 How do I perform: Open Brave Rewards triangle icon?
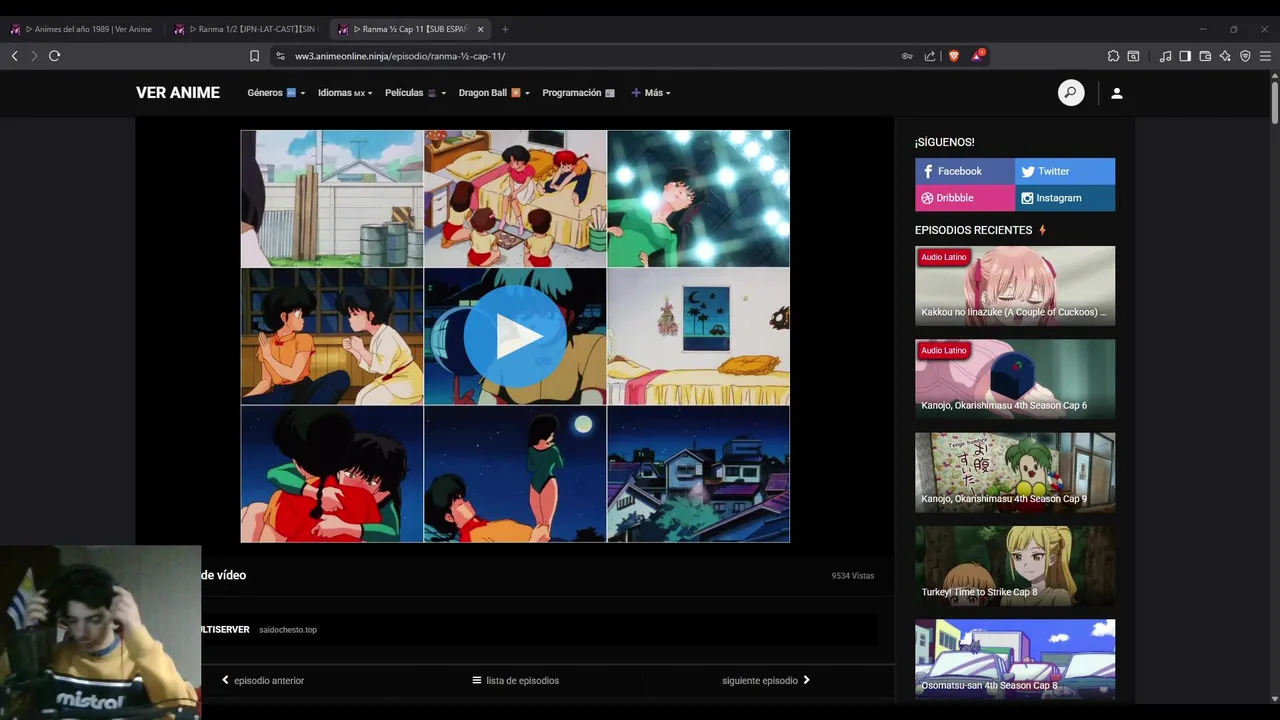click(x=977, y=56)
